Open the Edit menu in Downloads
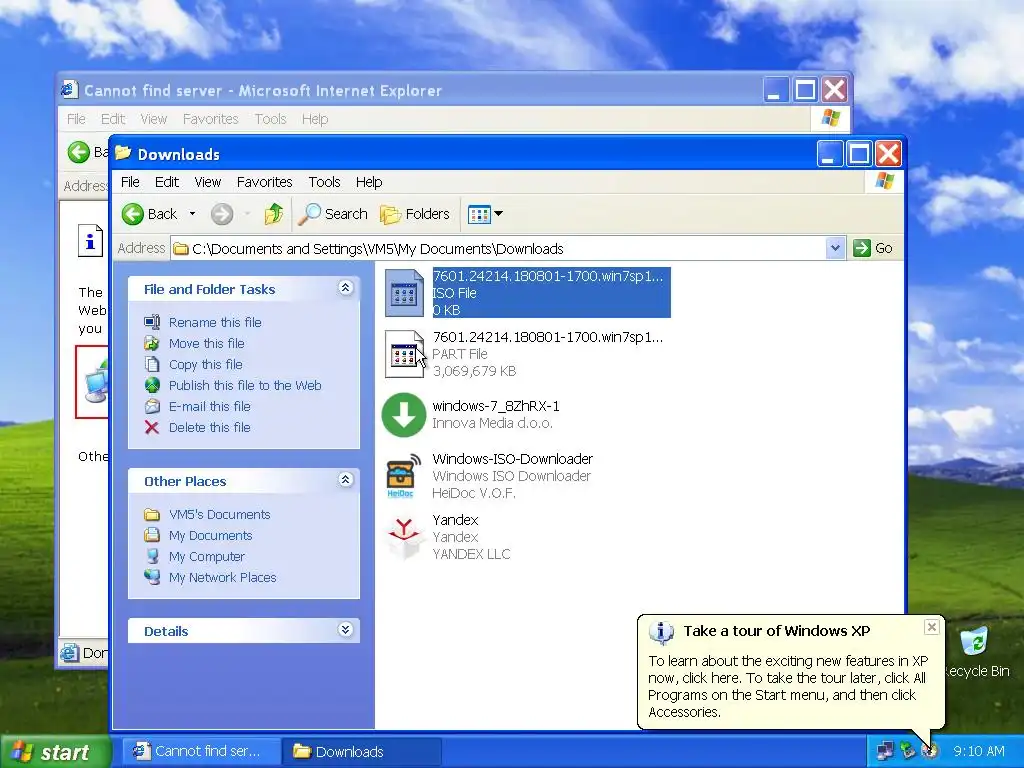 167,182
